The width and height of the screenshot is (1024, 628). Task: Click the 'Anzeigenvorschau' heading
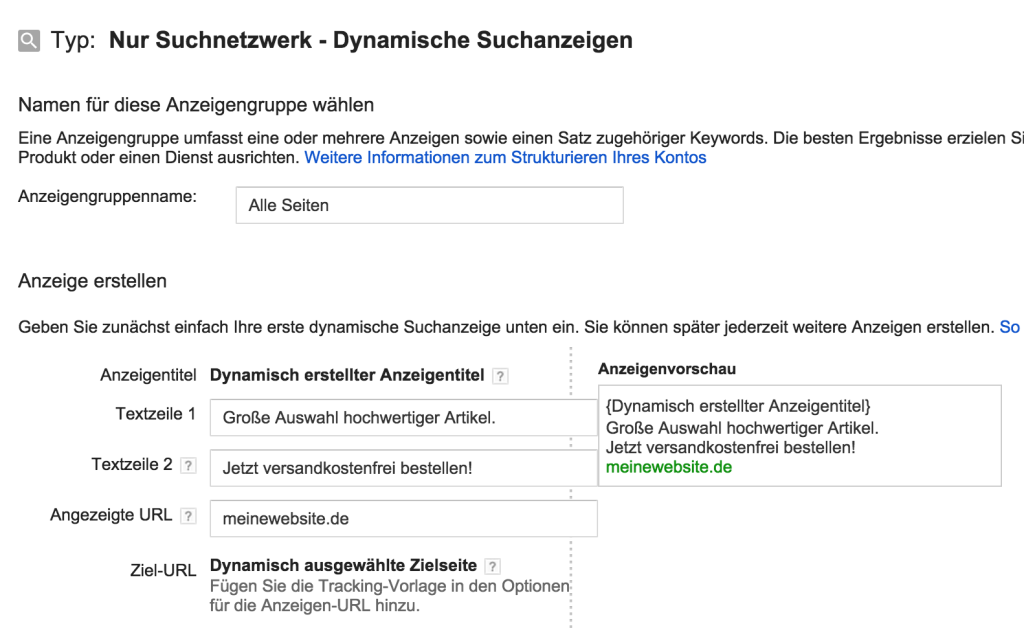[667, 369]
